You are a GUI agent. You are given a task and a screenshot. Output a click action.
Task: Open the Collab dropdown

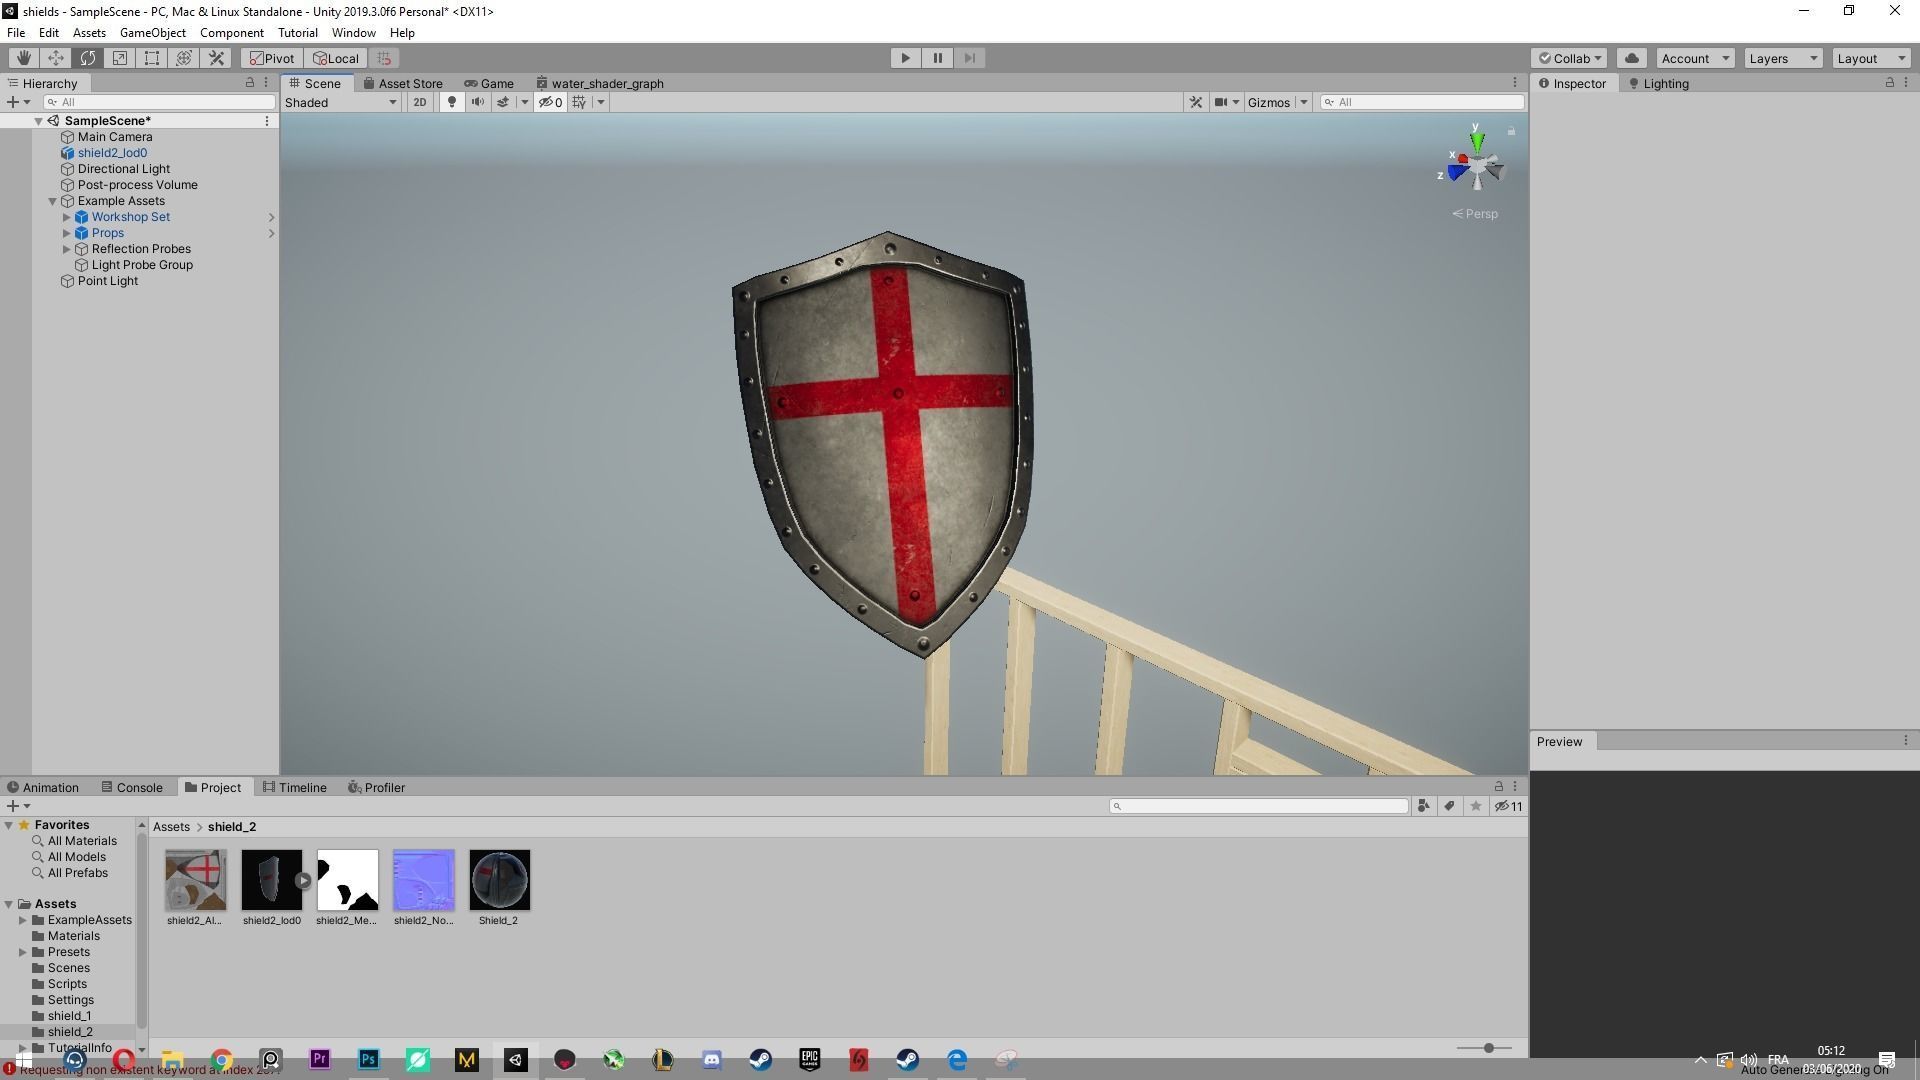pos(1569,58)
